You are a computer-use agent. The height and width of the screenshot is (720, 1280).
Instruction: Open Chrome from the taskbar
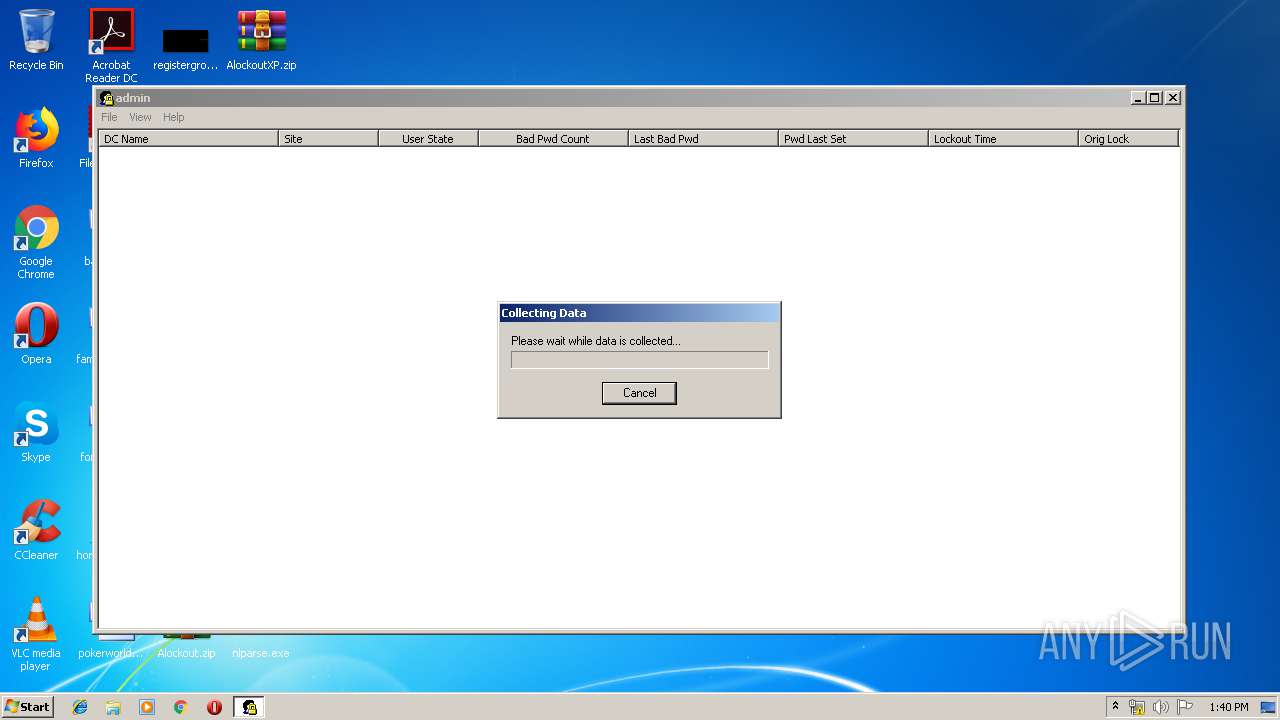point(180,707)
